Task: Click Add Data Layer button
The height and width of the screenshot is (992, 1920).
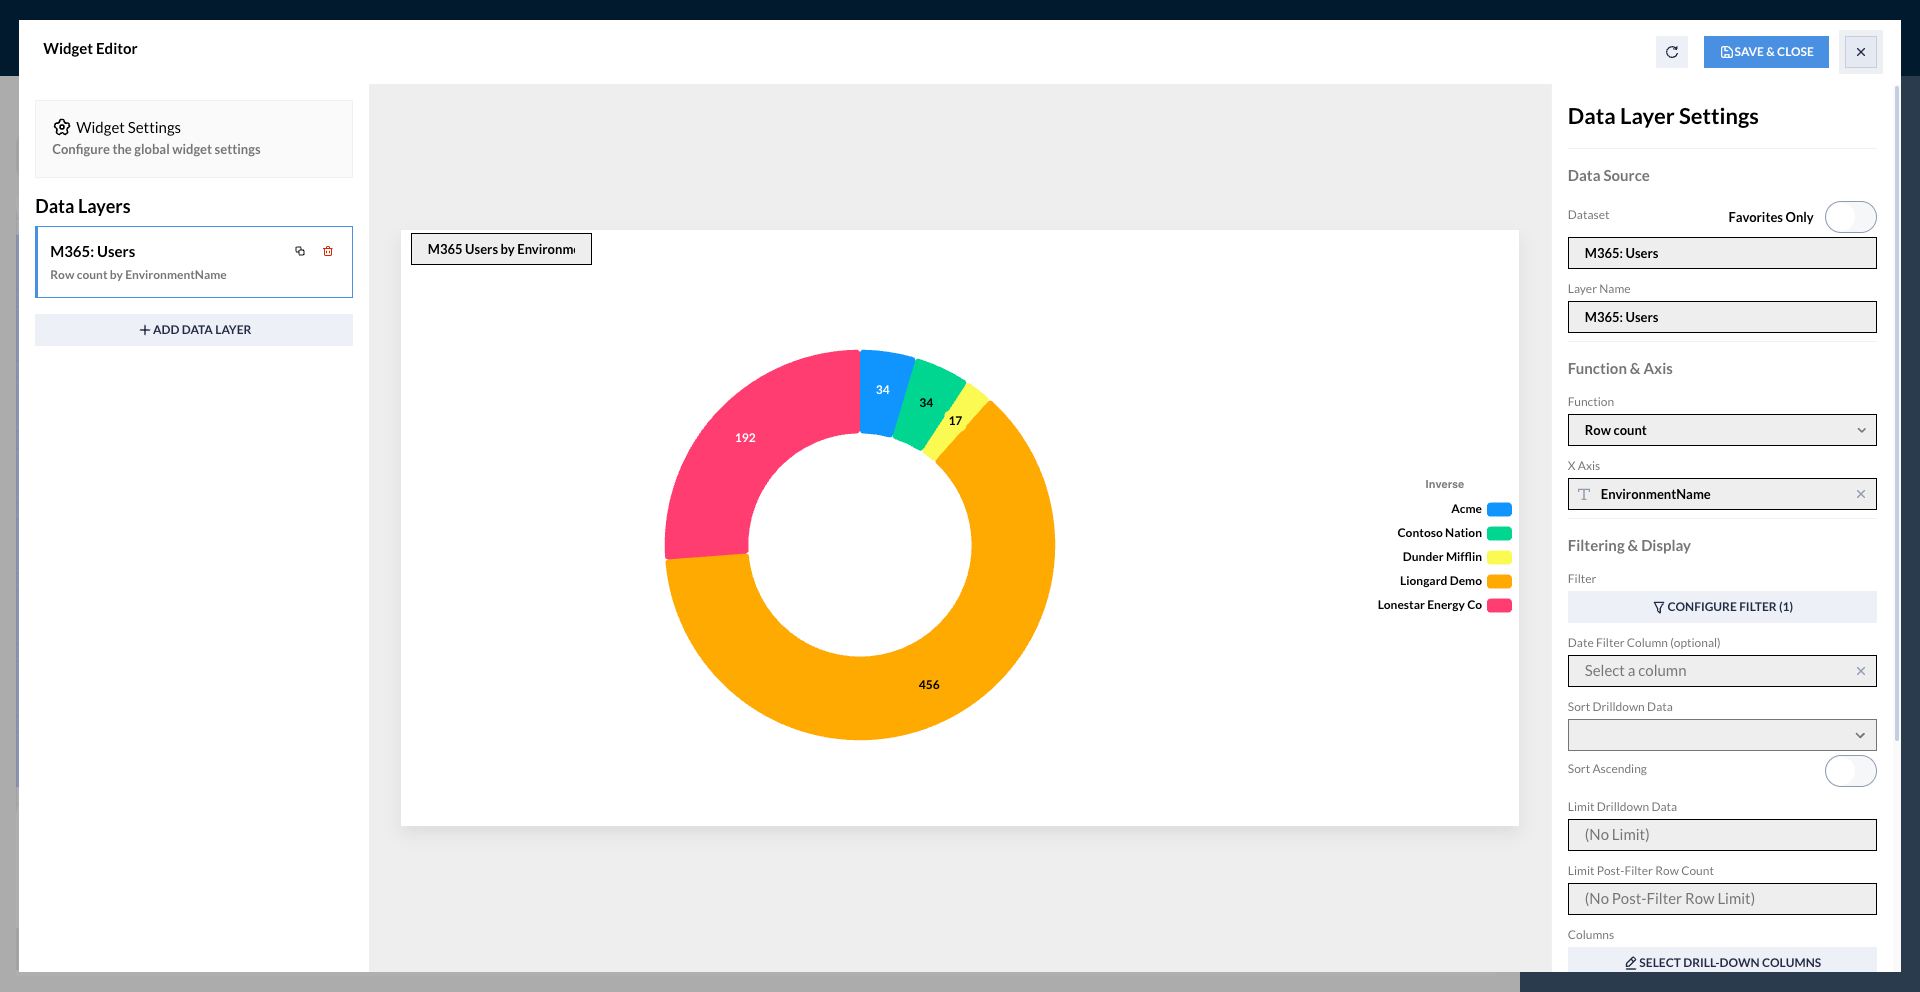Action: click(x=194, y=330)
